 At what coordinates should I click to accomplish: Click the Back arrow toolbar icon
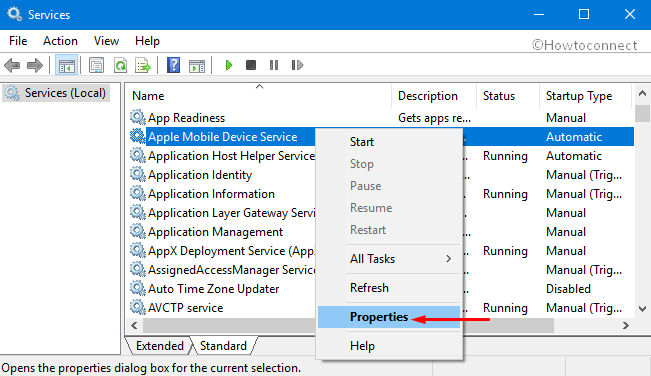click(12, 65)
